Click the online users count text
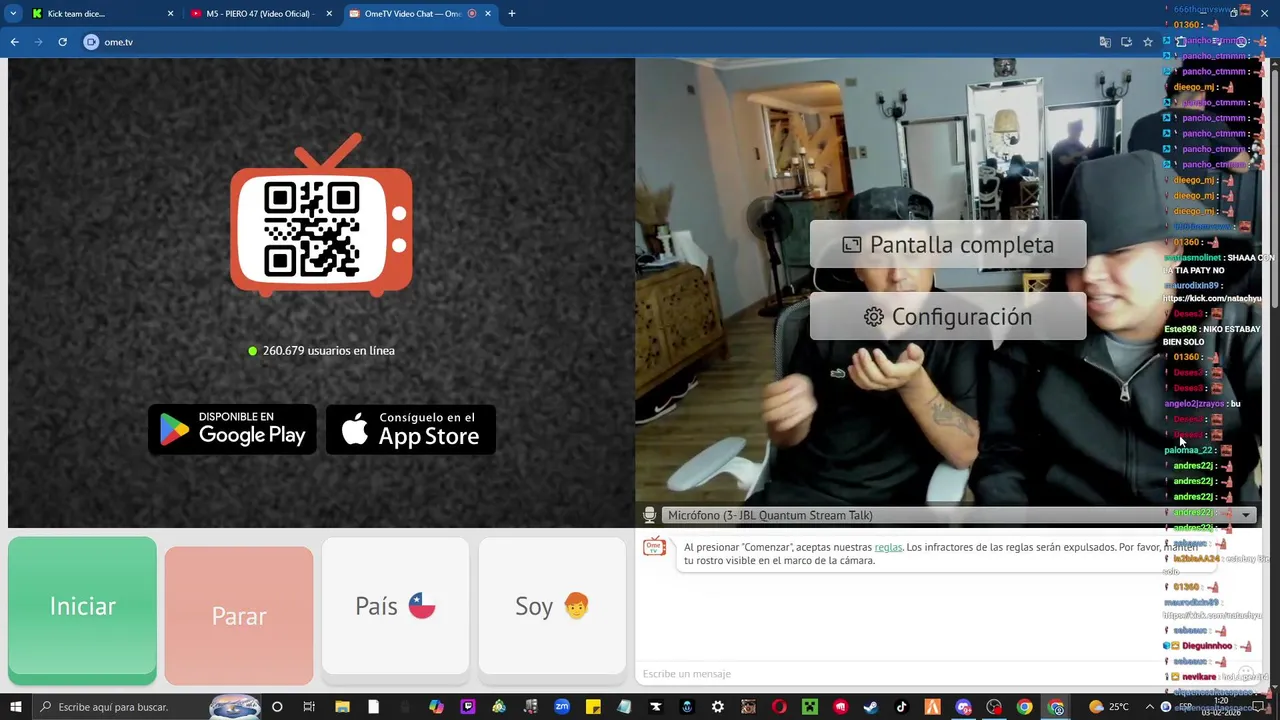Viewport: 1280px width, 720px height. click(328, 351)
